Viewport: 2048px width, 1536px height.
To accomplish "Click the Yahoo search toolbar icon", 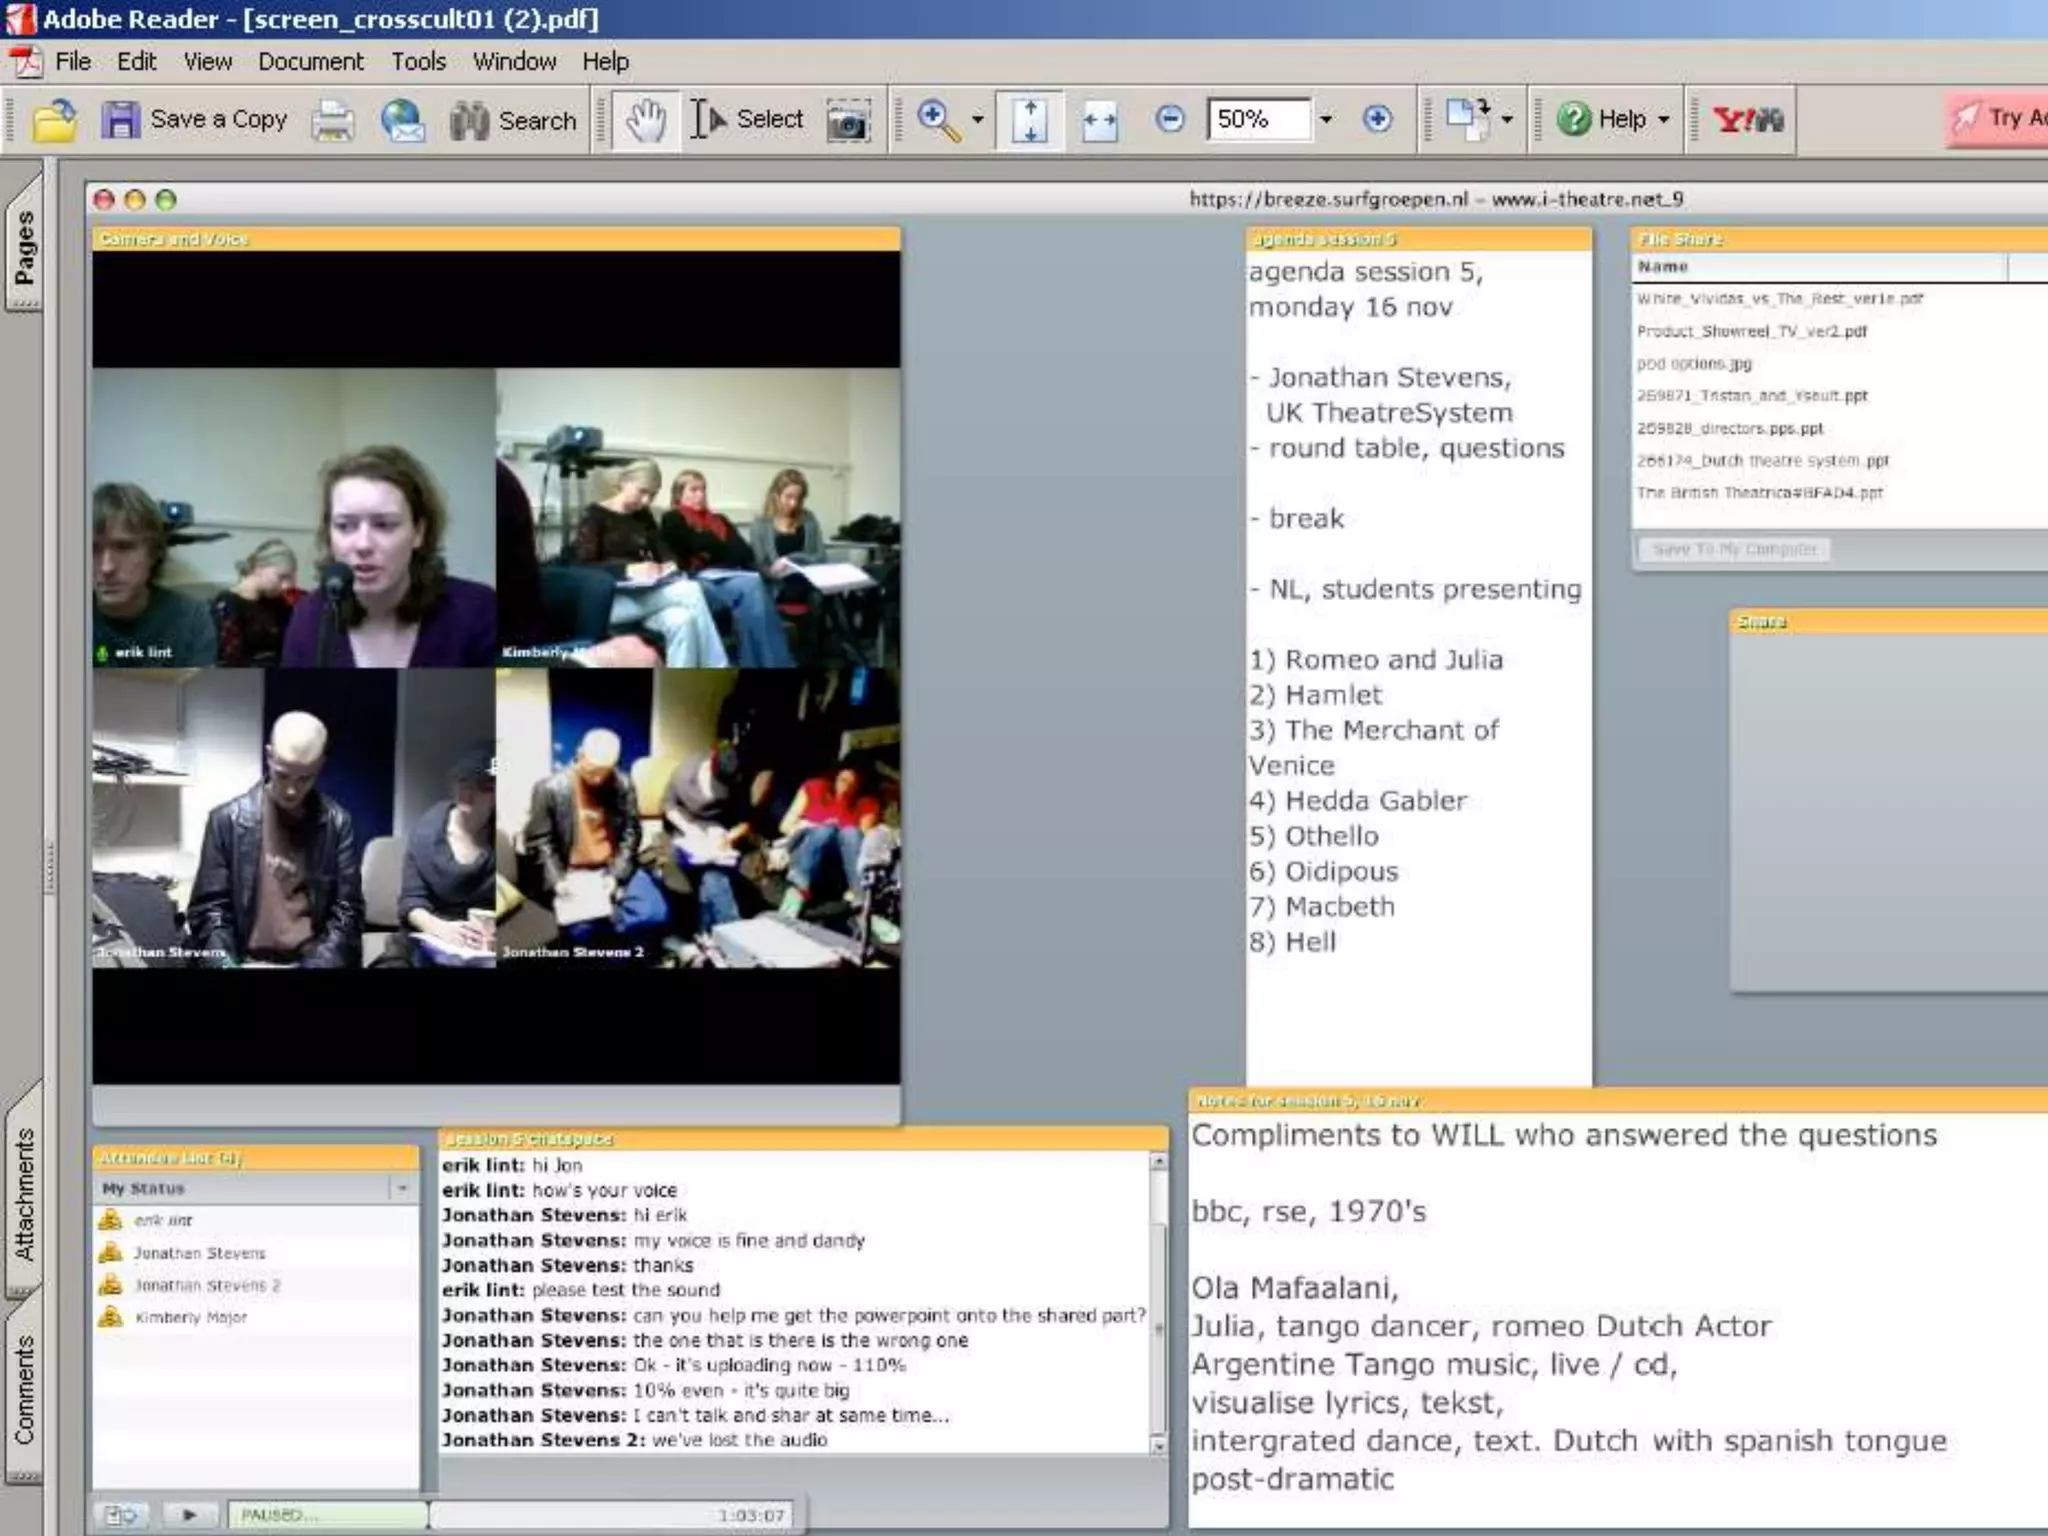I will (1747, 120).
